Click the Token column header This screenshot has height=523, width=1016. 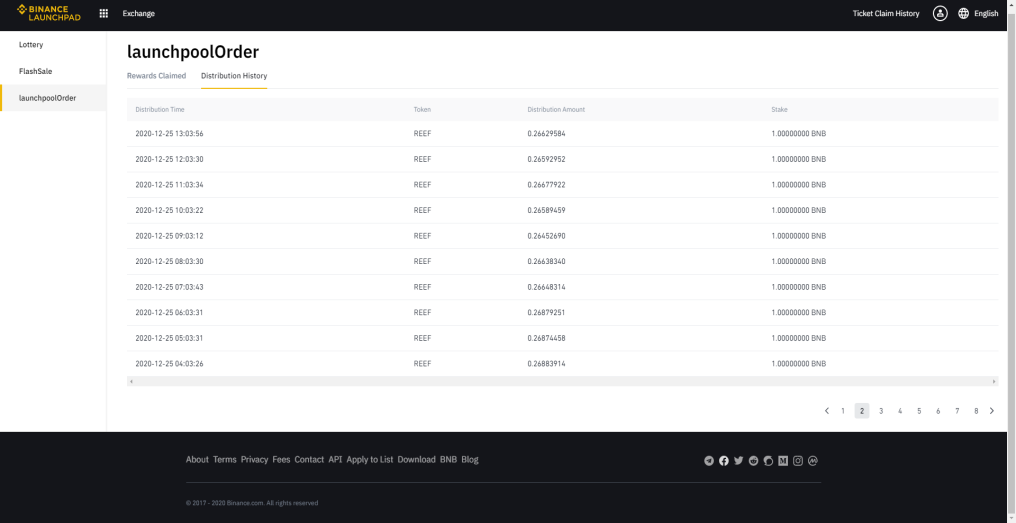click(422, 110)
